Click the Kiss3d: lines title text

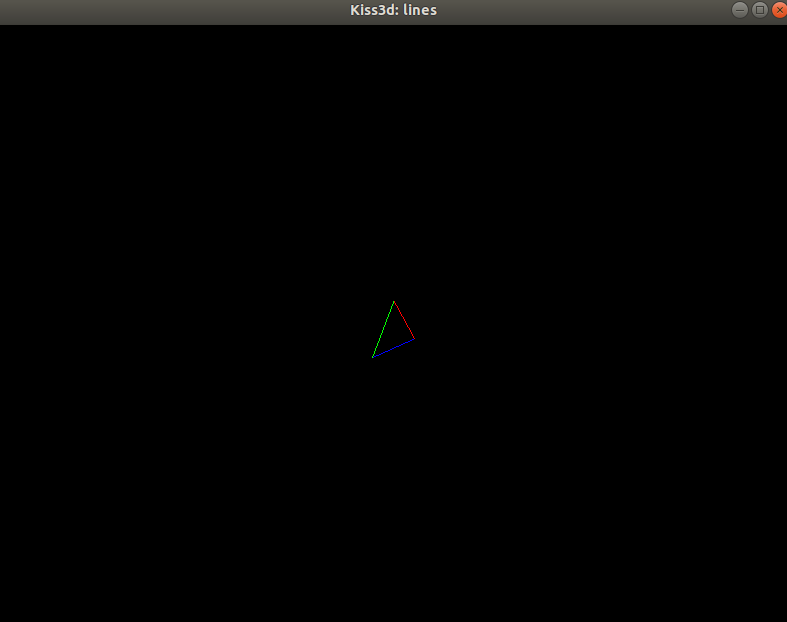click(x=394, y=10)
